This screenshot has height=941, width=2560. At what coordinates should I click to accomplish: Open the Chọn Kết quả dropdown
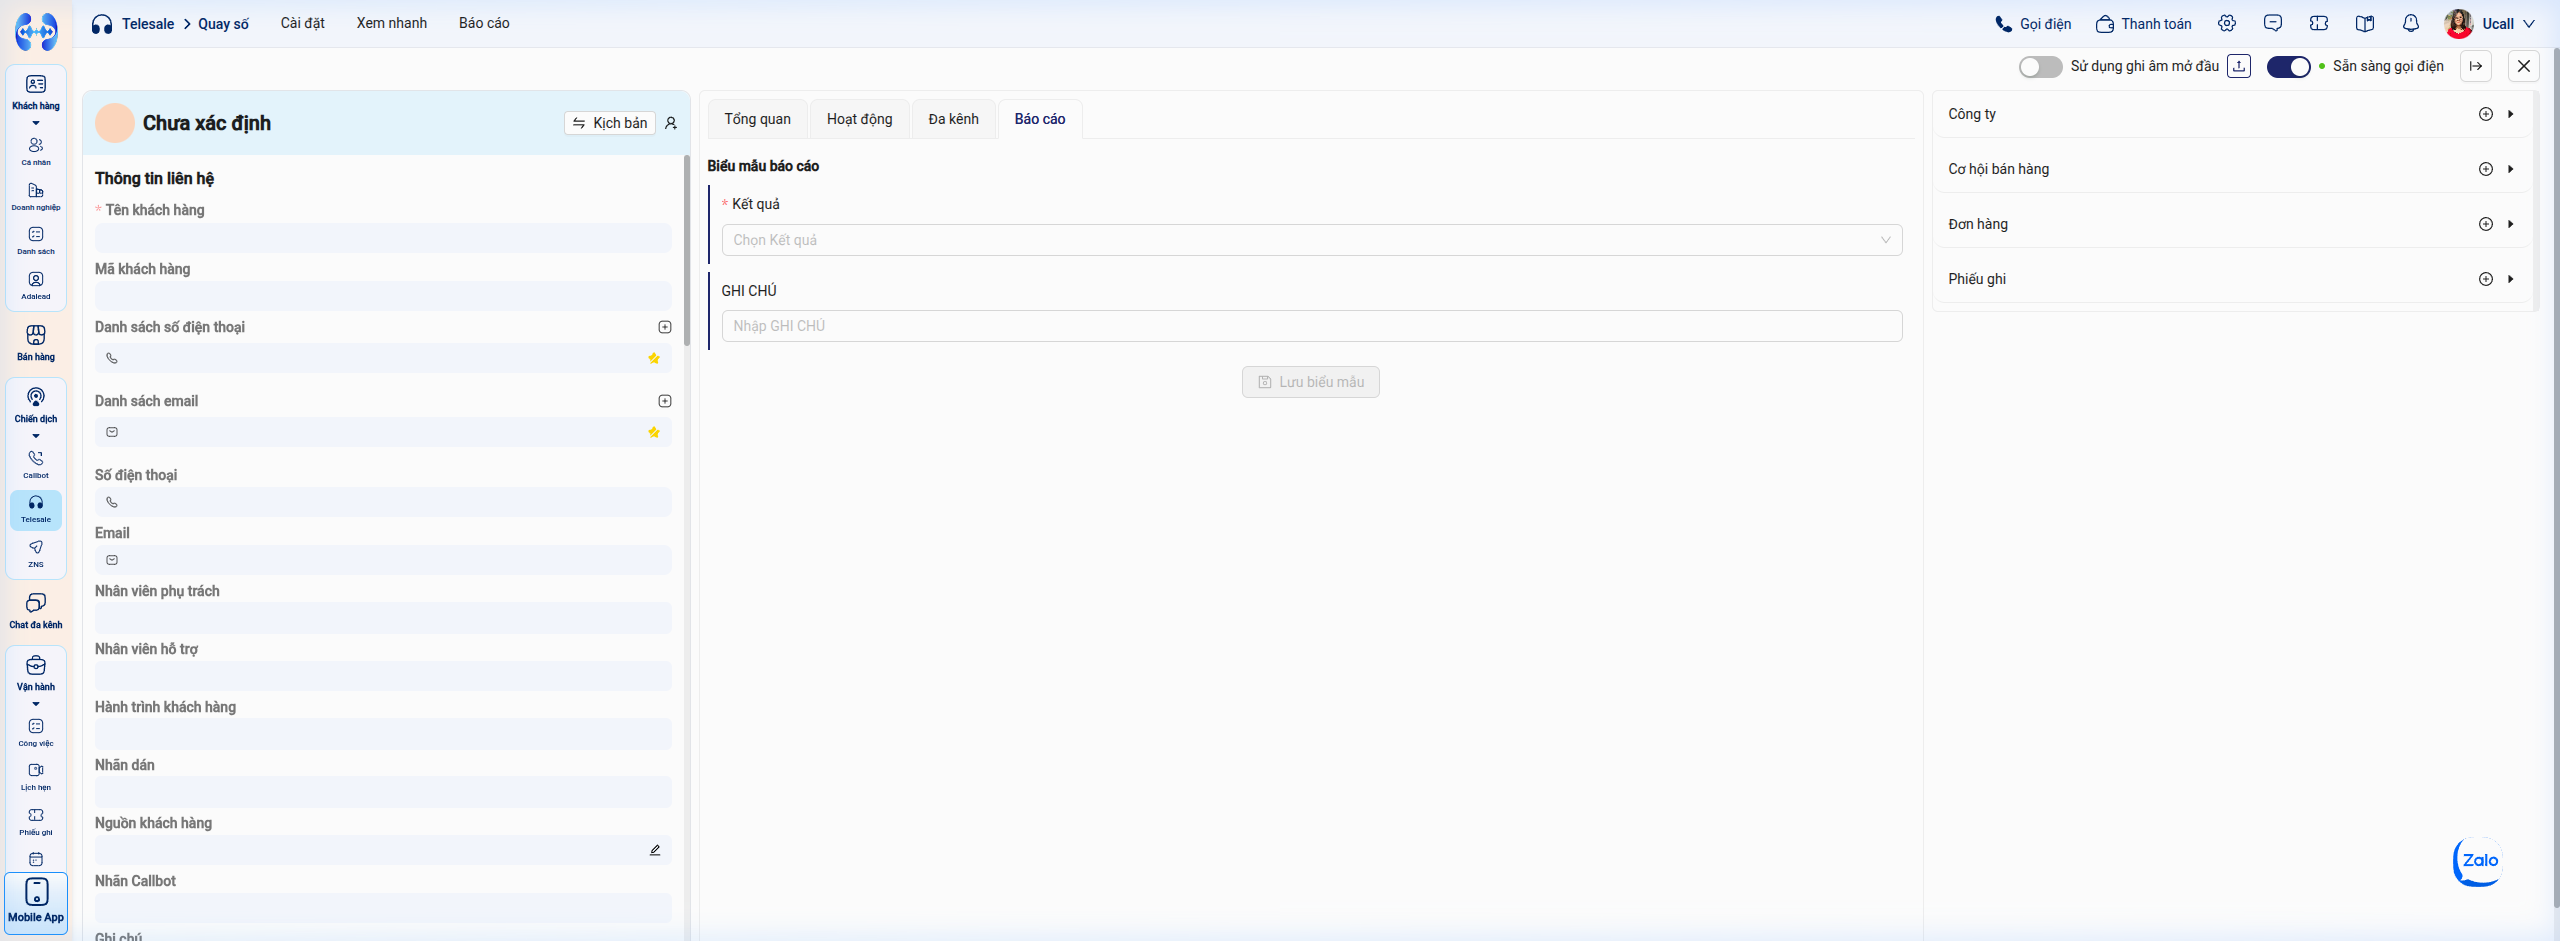coord(1312,240)
